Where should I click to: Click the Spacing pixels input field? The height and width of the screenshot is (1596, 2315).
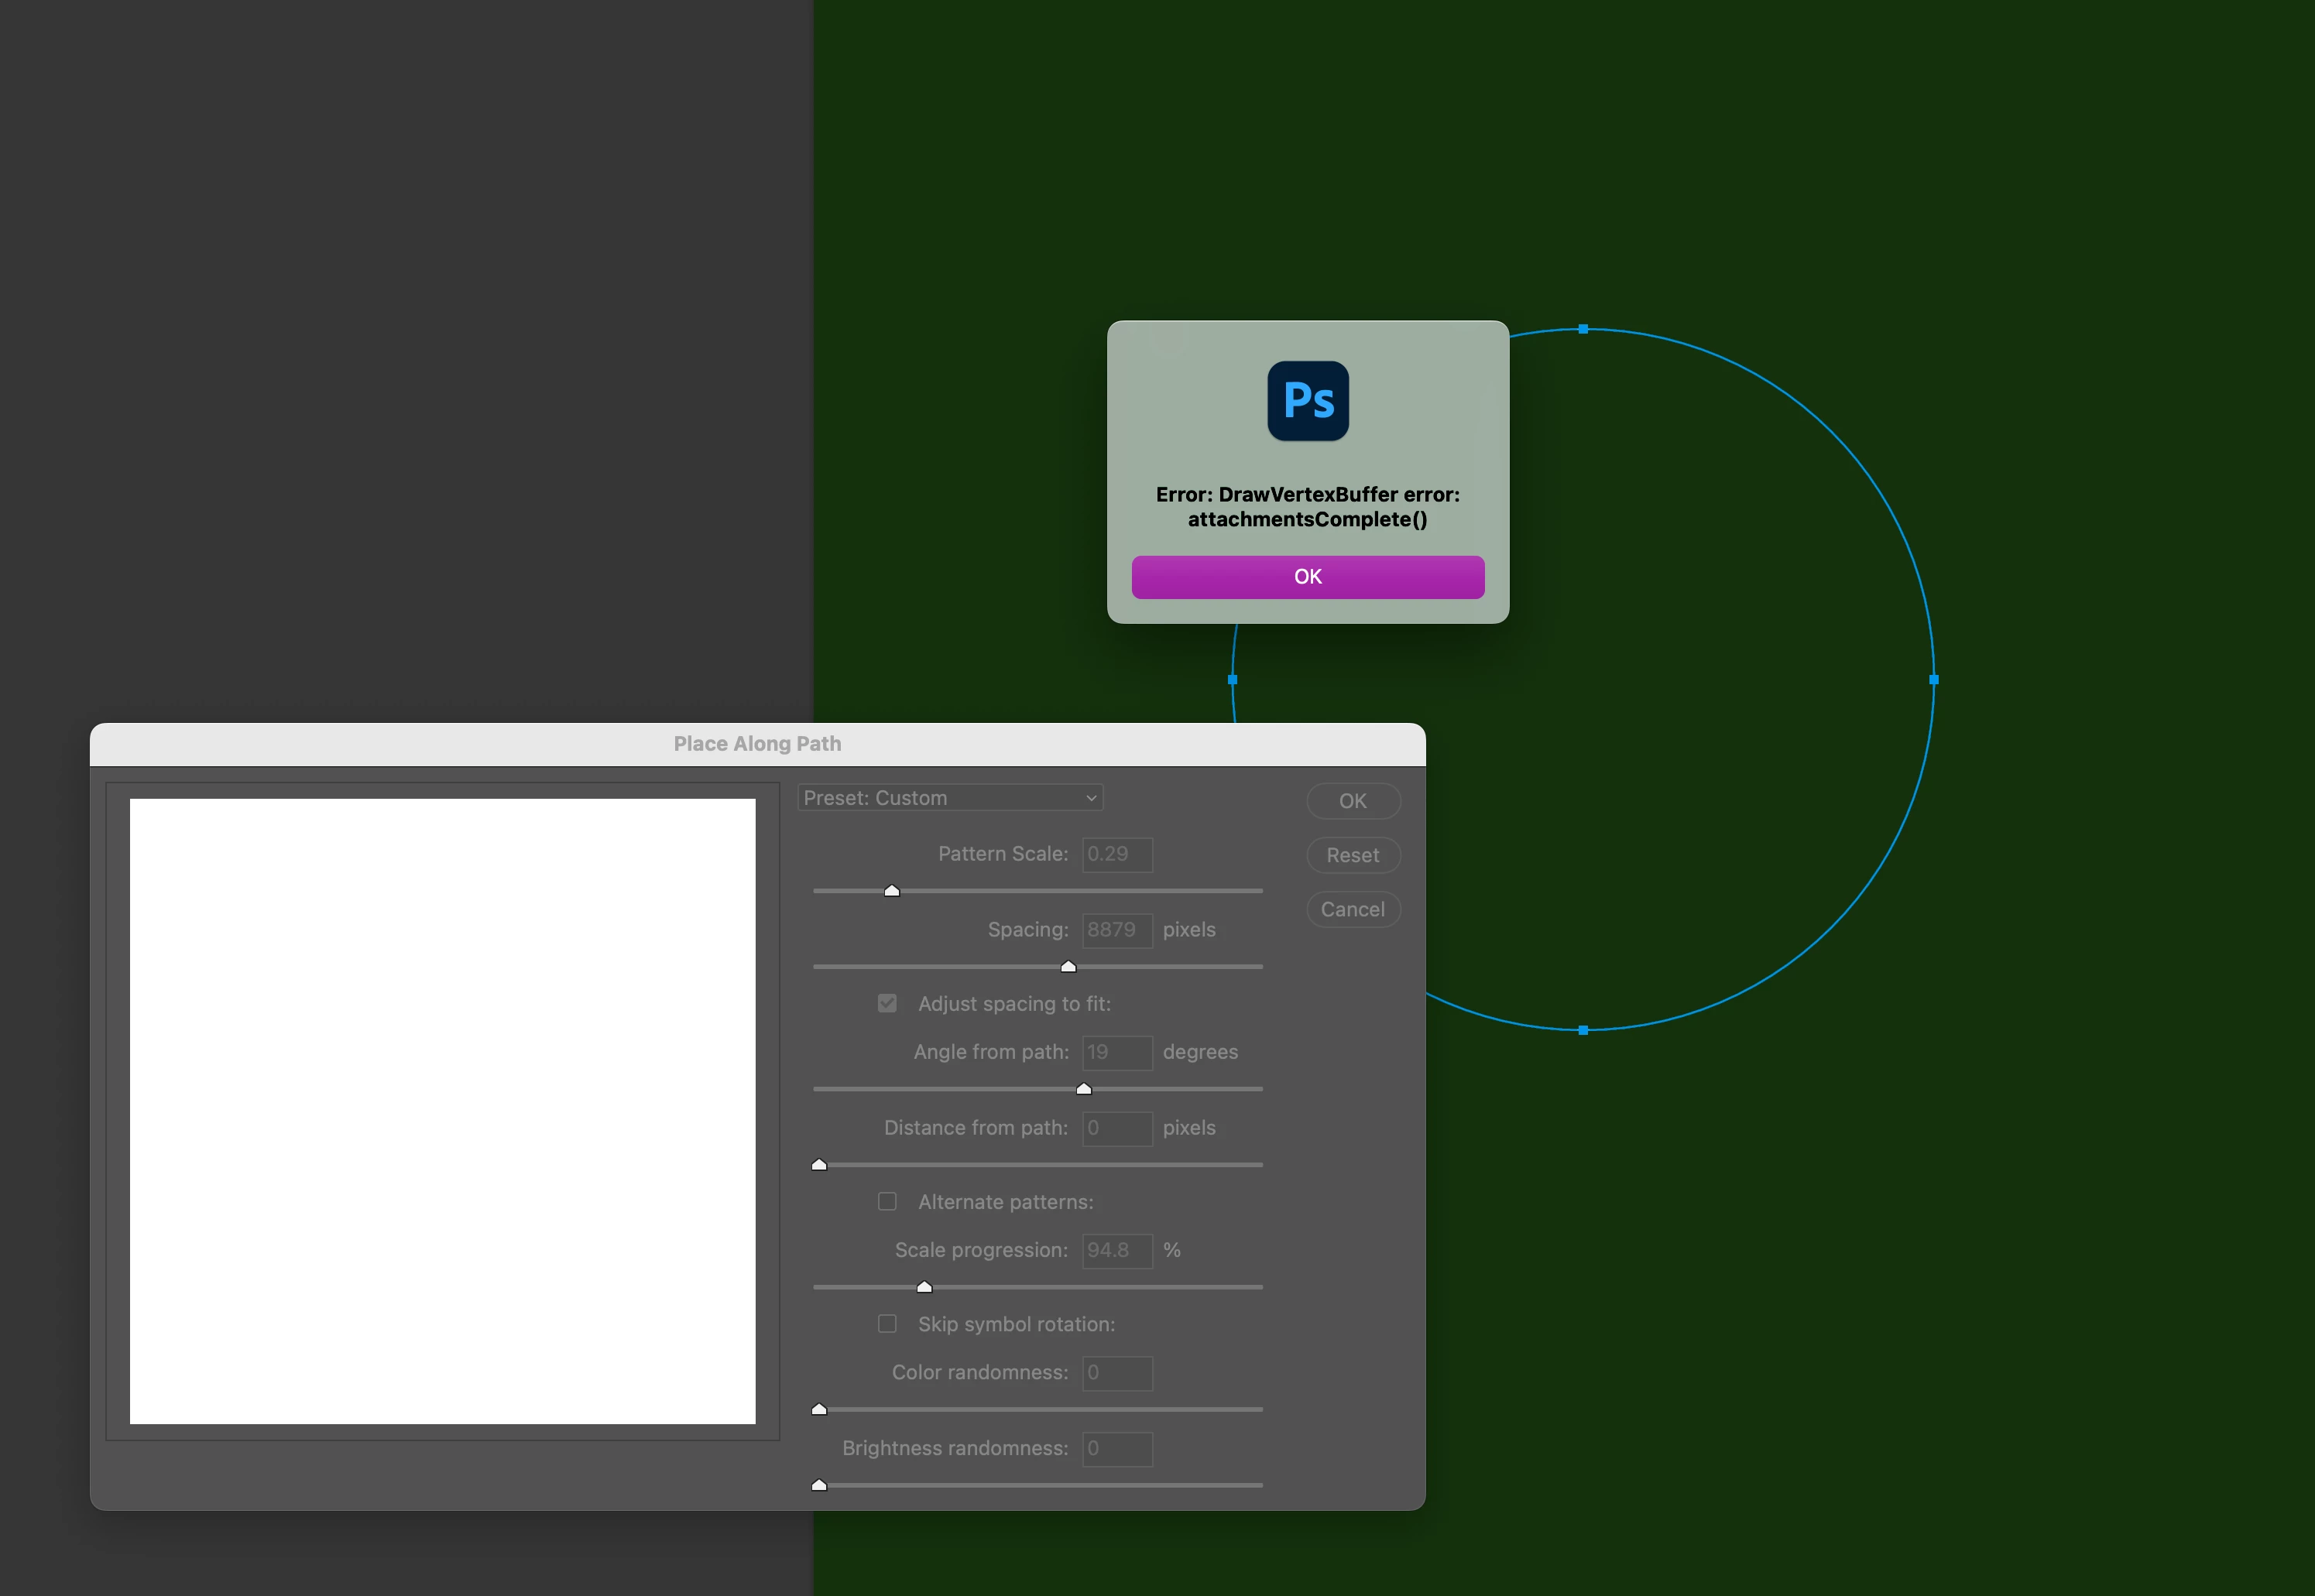1117,930
